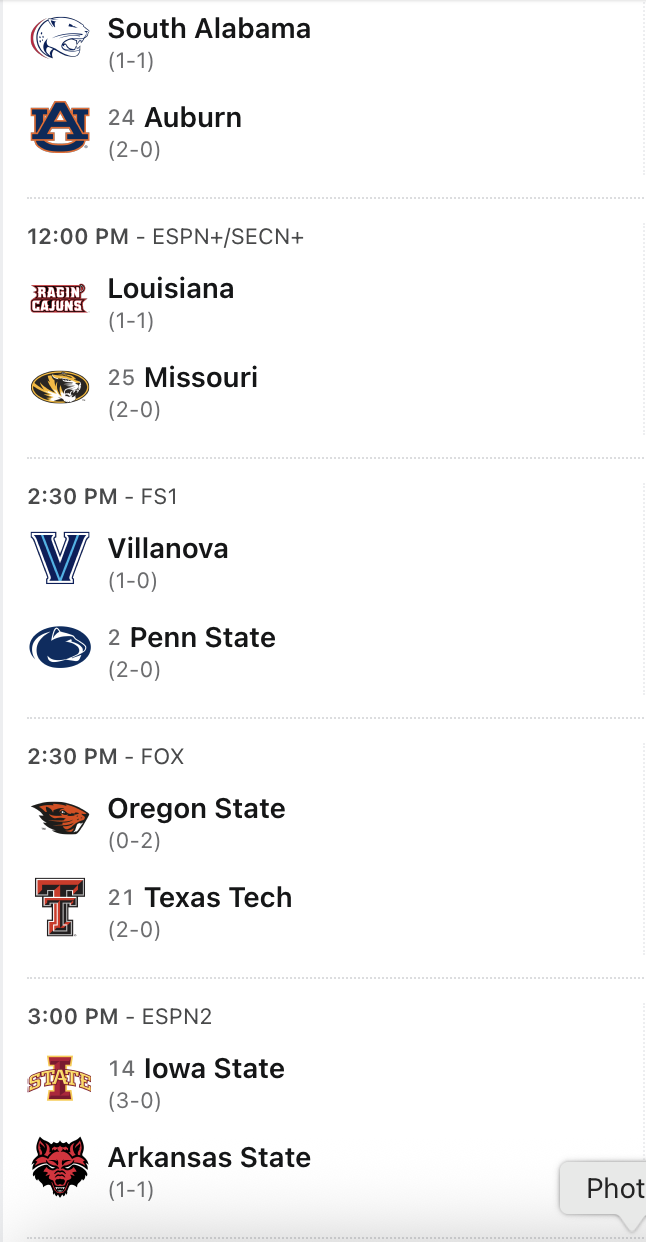This screenshot has height=1242, width=646.
Task: Click the Oregon State Beavers logo
Action: pyautogui.click(x=59, y=818)
